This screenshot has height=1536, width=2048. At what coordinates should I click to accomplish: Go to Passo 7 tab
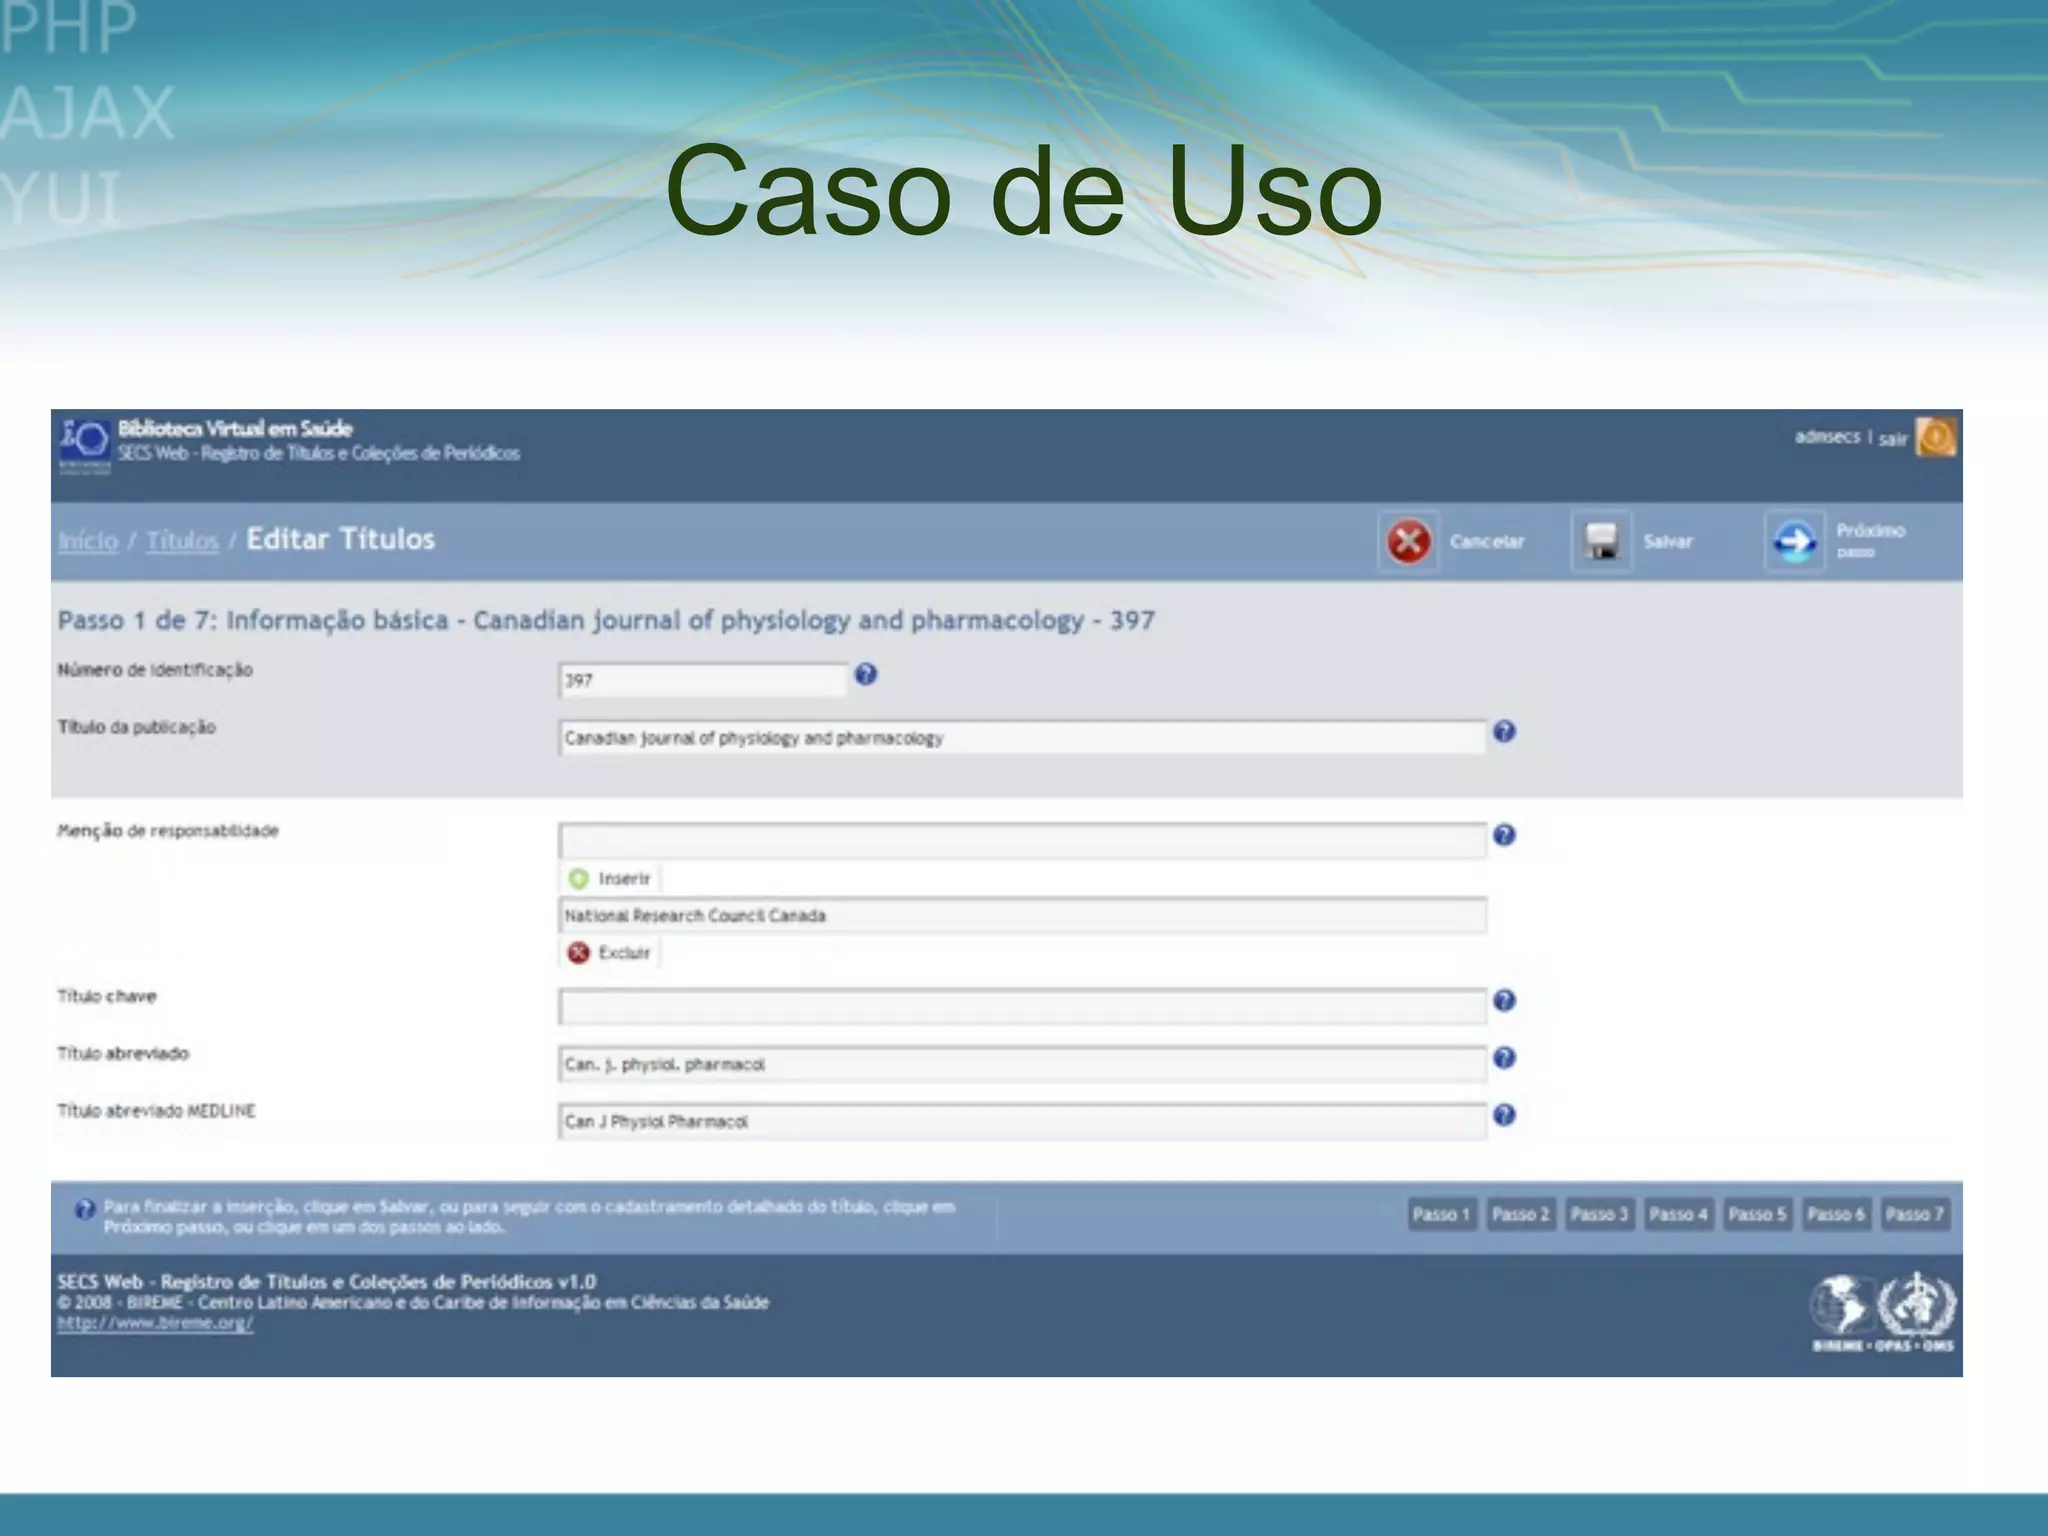click(1915, 1215)
